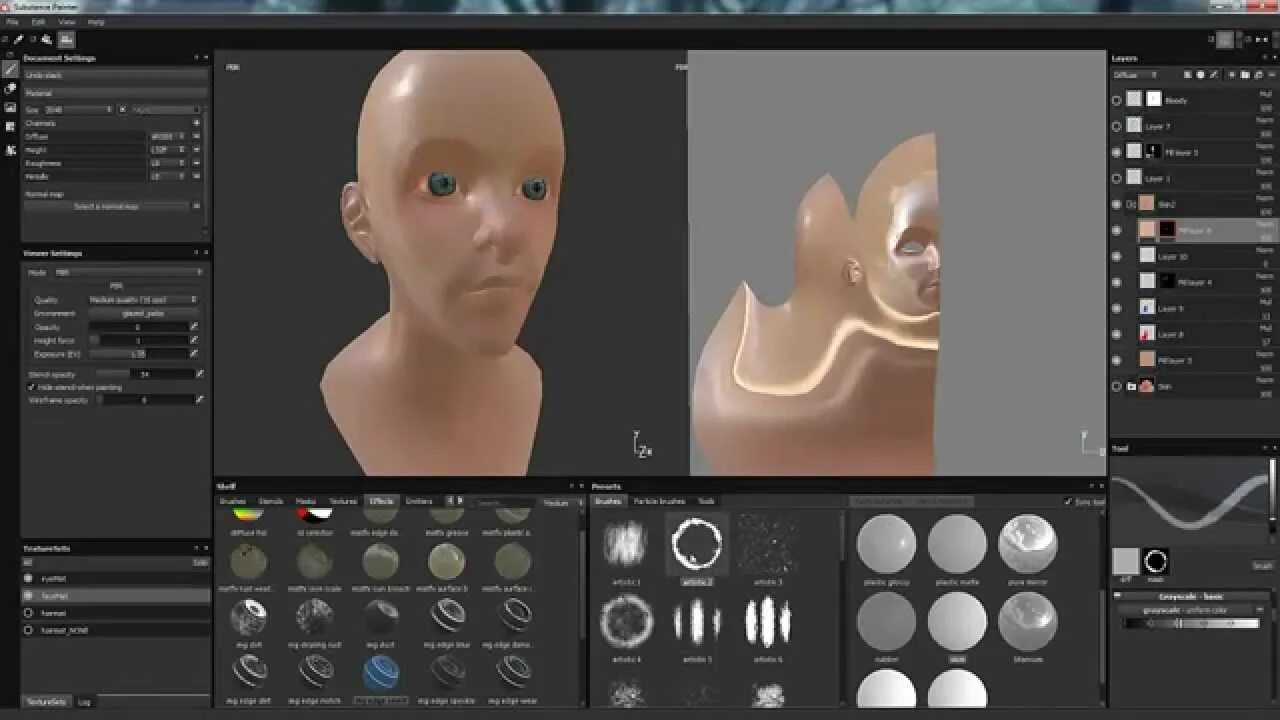Select the eyeMat texture set
1280x720 pixels.
[x=115, y=578]
